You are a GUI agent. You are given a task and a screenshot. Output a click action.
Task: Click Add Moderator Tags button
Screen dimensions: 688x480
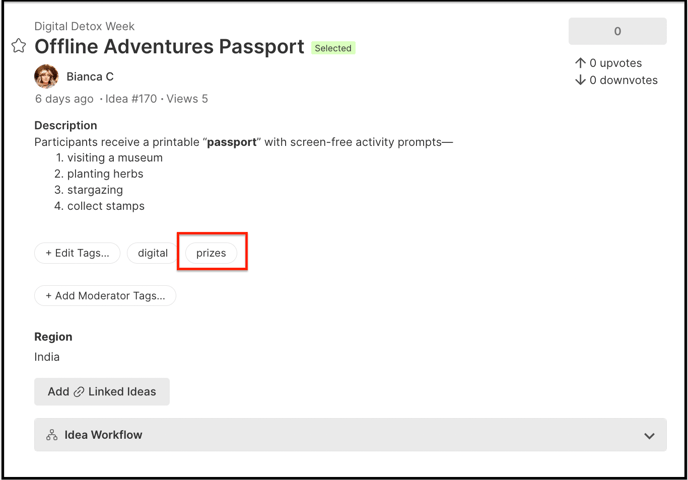tap(105, 296)
